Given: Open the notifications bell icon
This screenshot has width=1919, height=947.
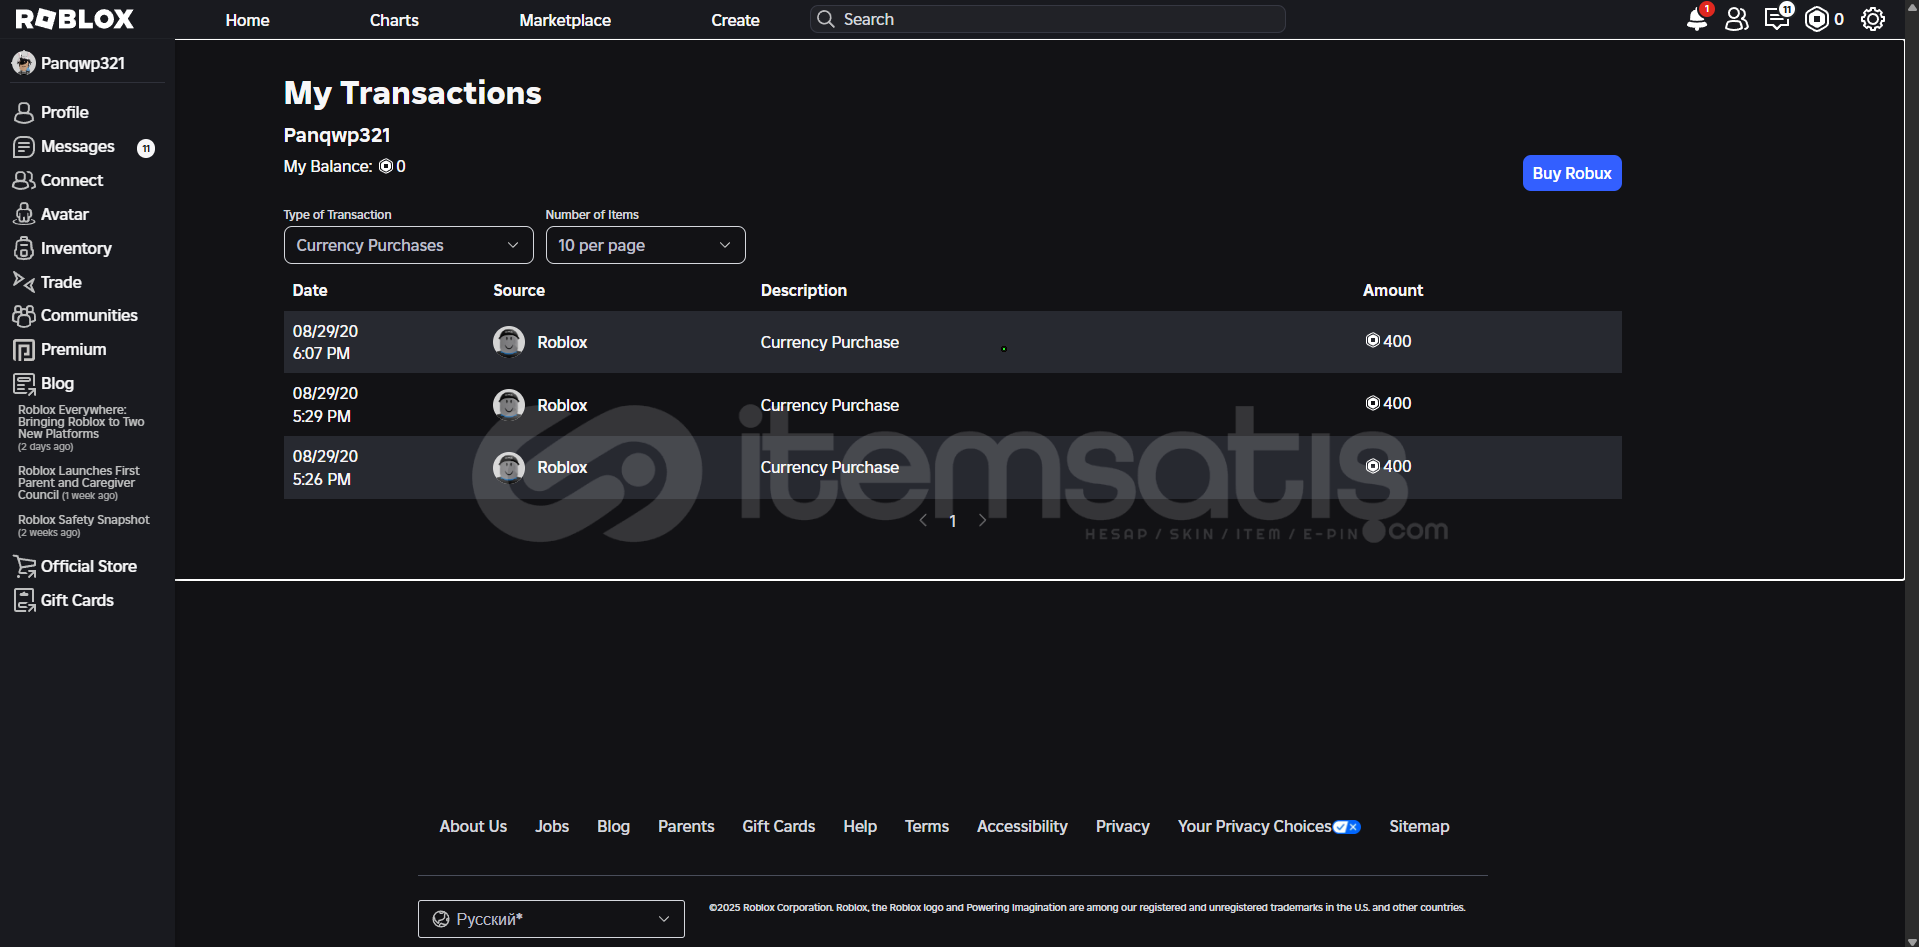Looking at the screenshot, I should pyautogui.click(x=1696, y=19).
